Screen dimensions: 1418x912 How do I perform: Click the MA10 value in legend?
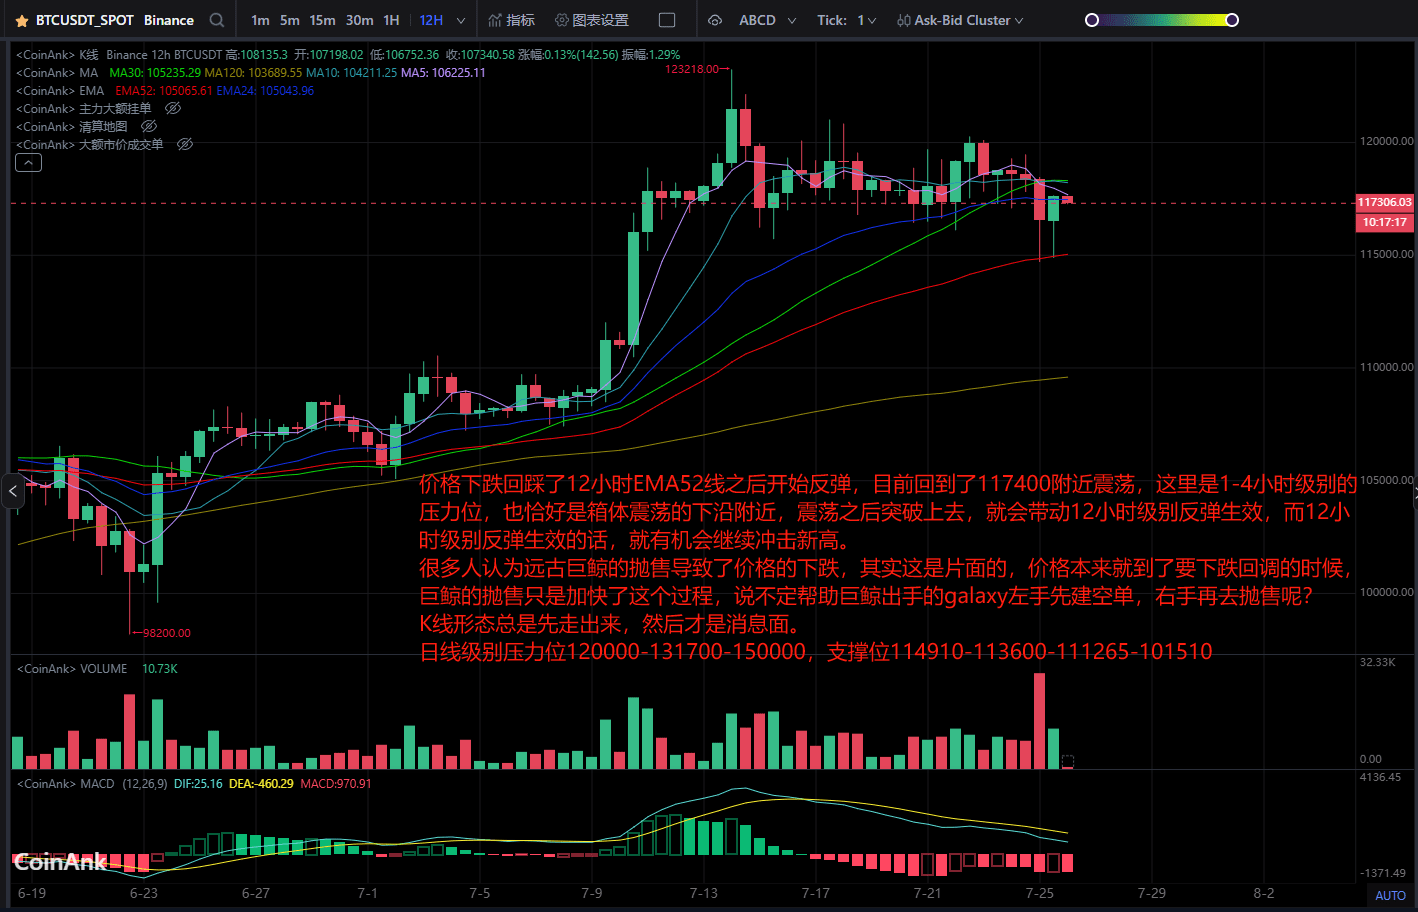click(351, 73)
